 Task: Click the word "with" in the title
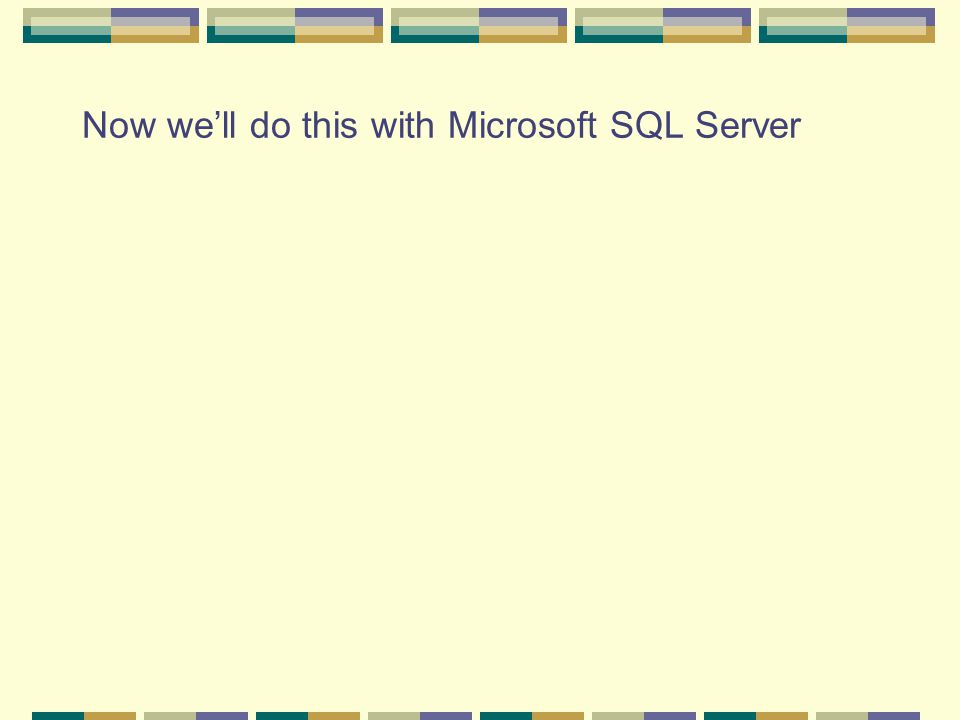tap(403, 125)
